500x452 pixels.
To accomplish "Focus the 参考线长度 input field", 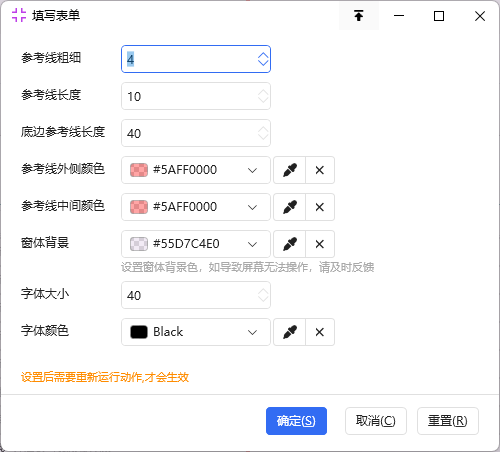I will [196, 96].
